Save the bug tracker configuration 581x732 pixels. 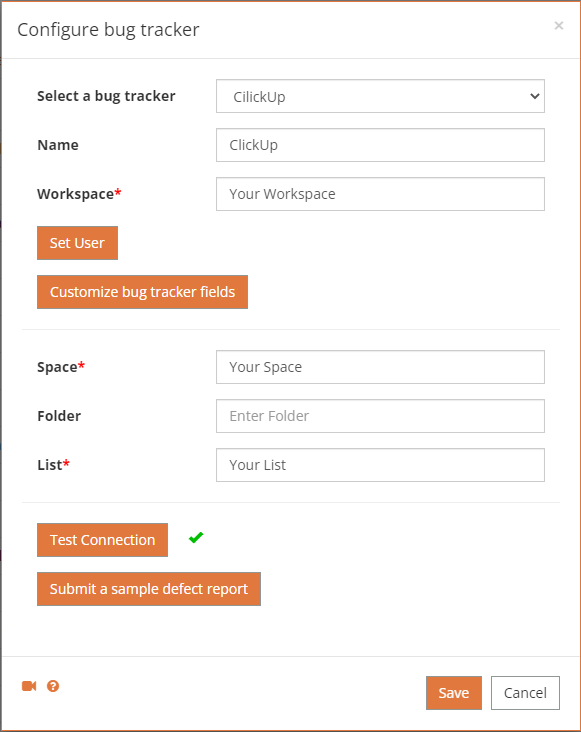[454, 693]
